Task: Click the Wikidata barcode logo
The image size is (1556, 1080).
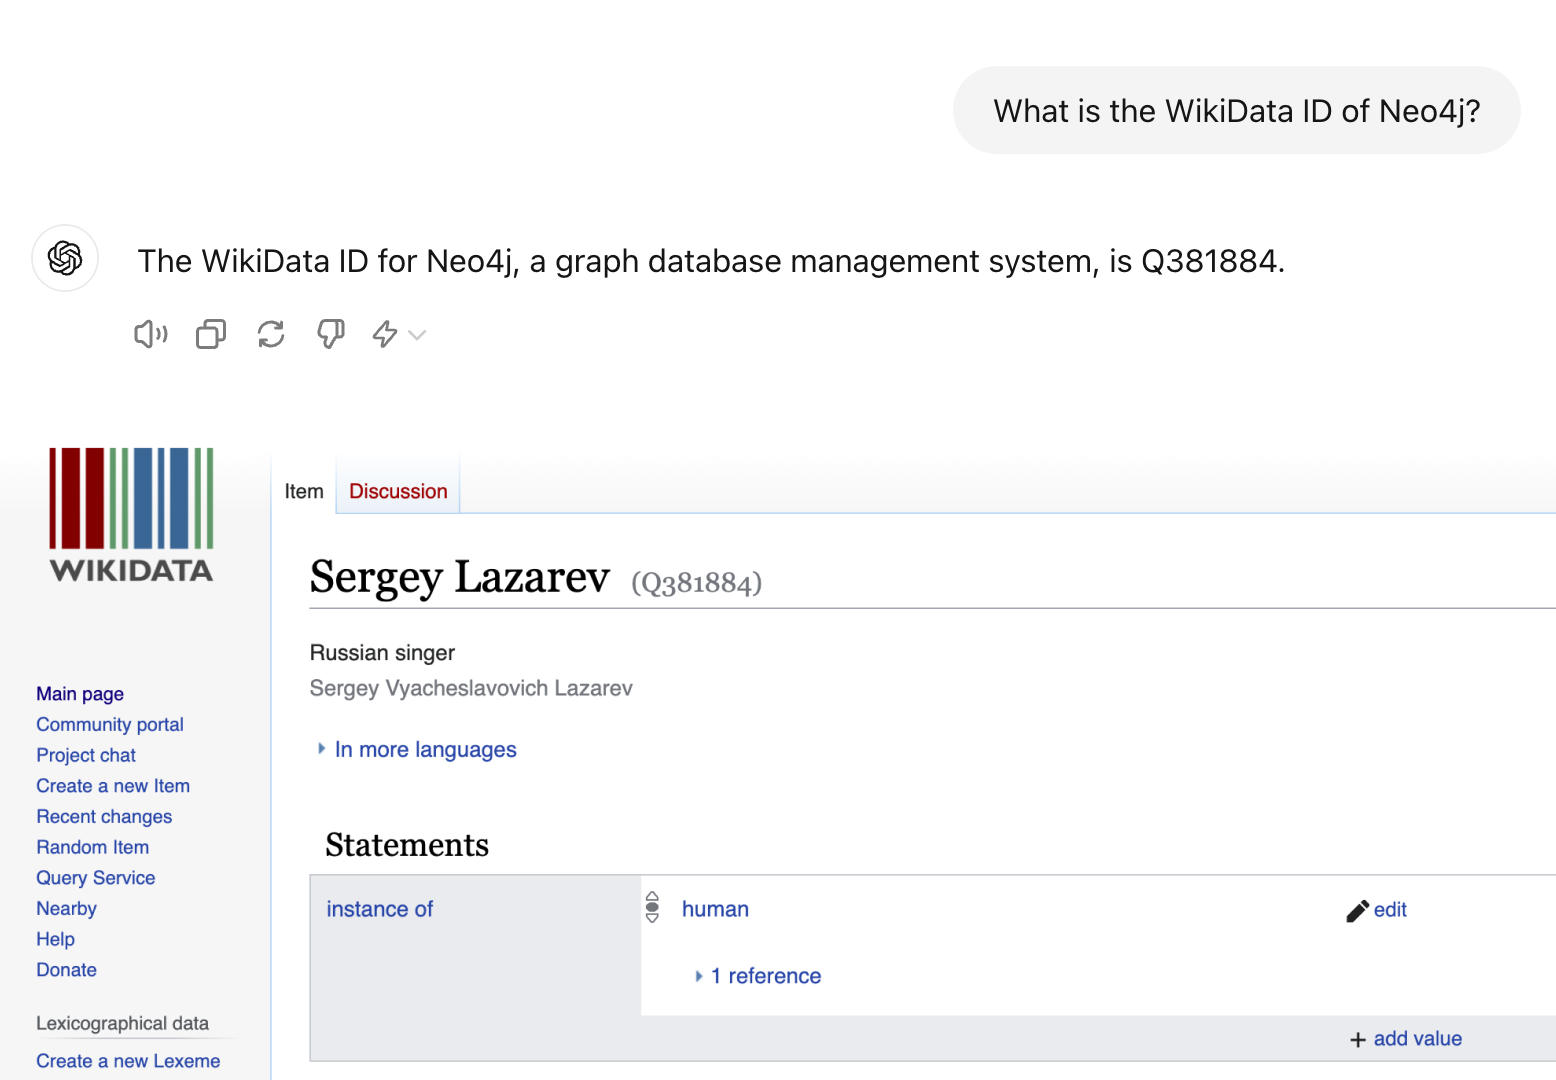Action: [x=131, y=515]
